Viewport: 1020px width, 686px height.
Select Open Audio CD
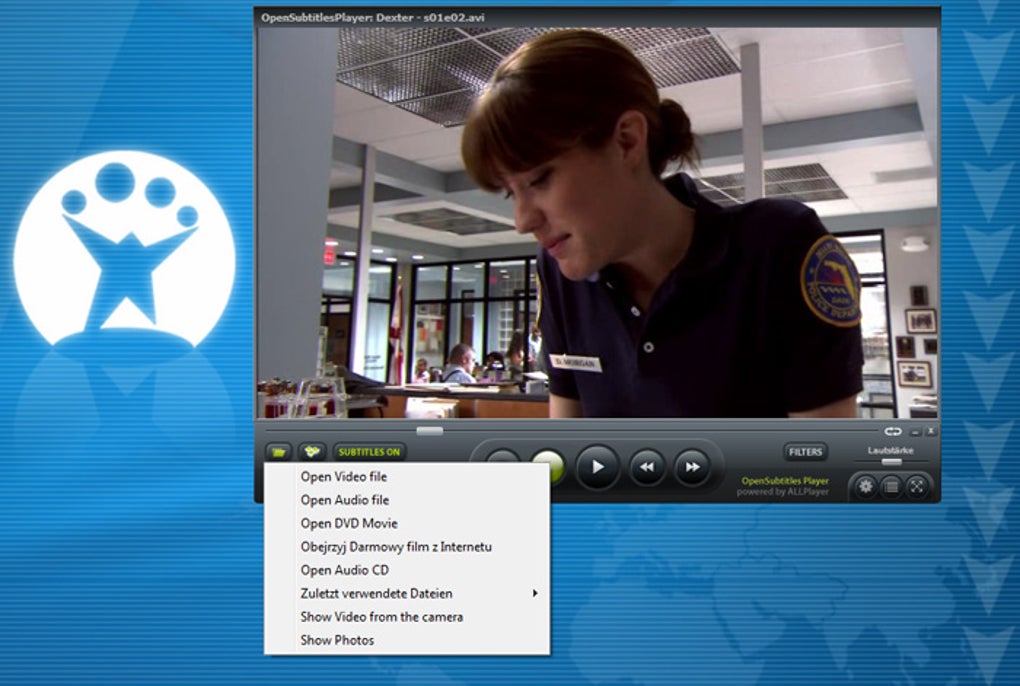pos(407,570)
